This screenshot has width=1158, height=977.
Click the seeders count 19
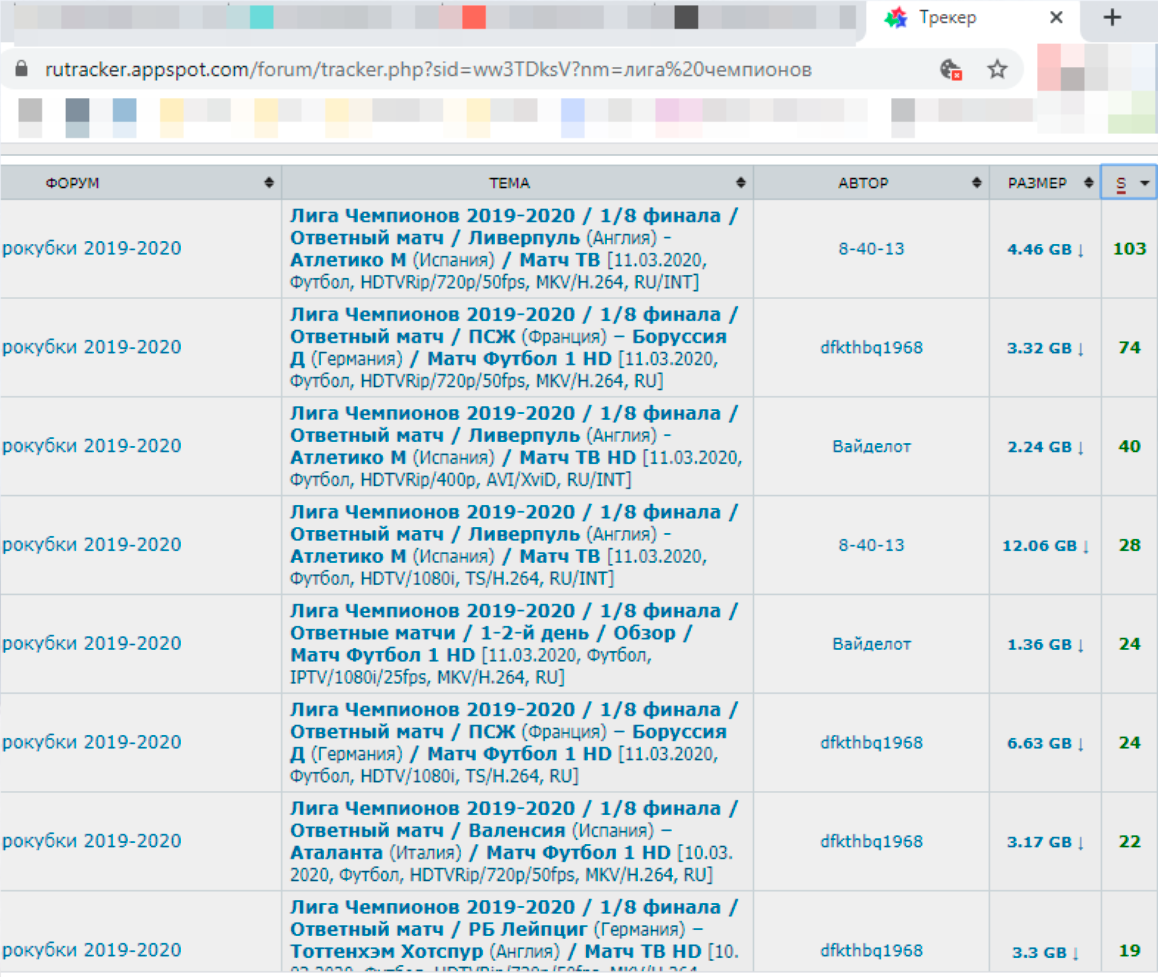[1129, 951]
